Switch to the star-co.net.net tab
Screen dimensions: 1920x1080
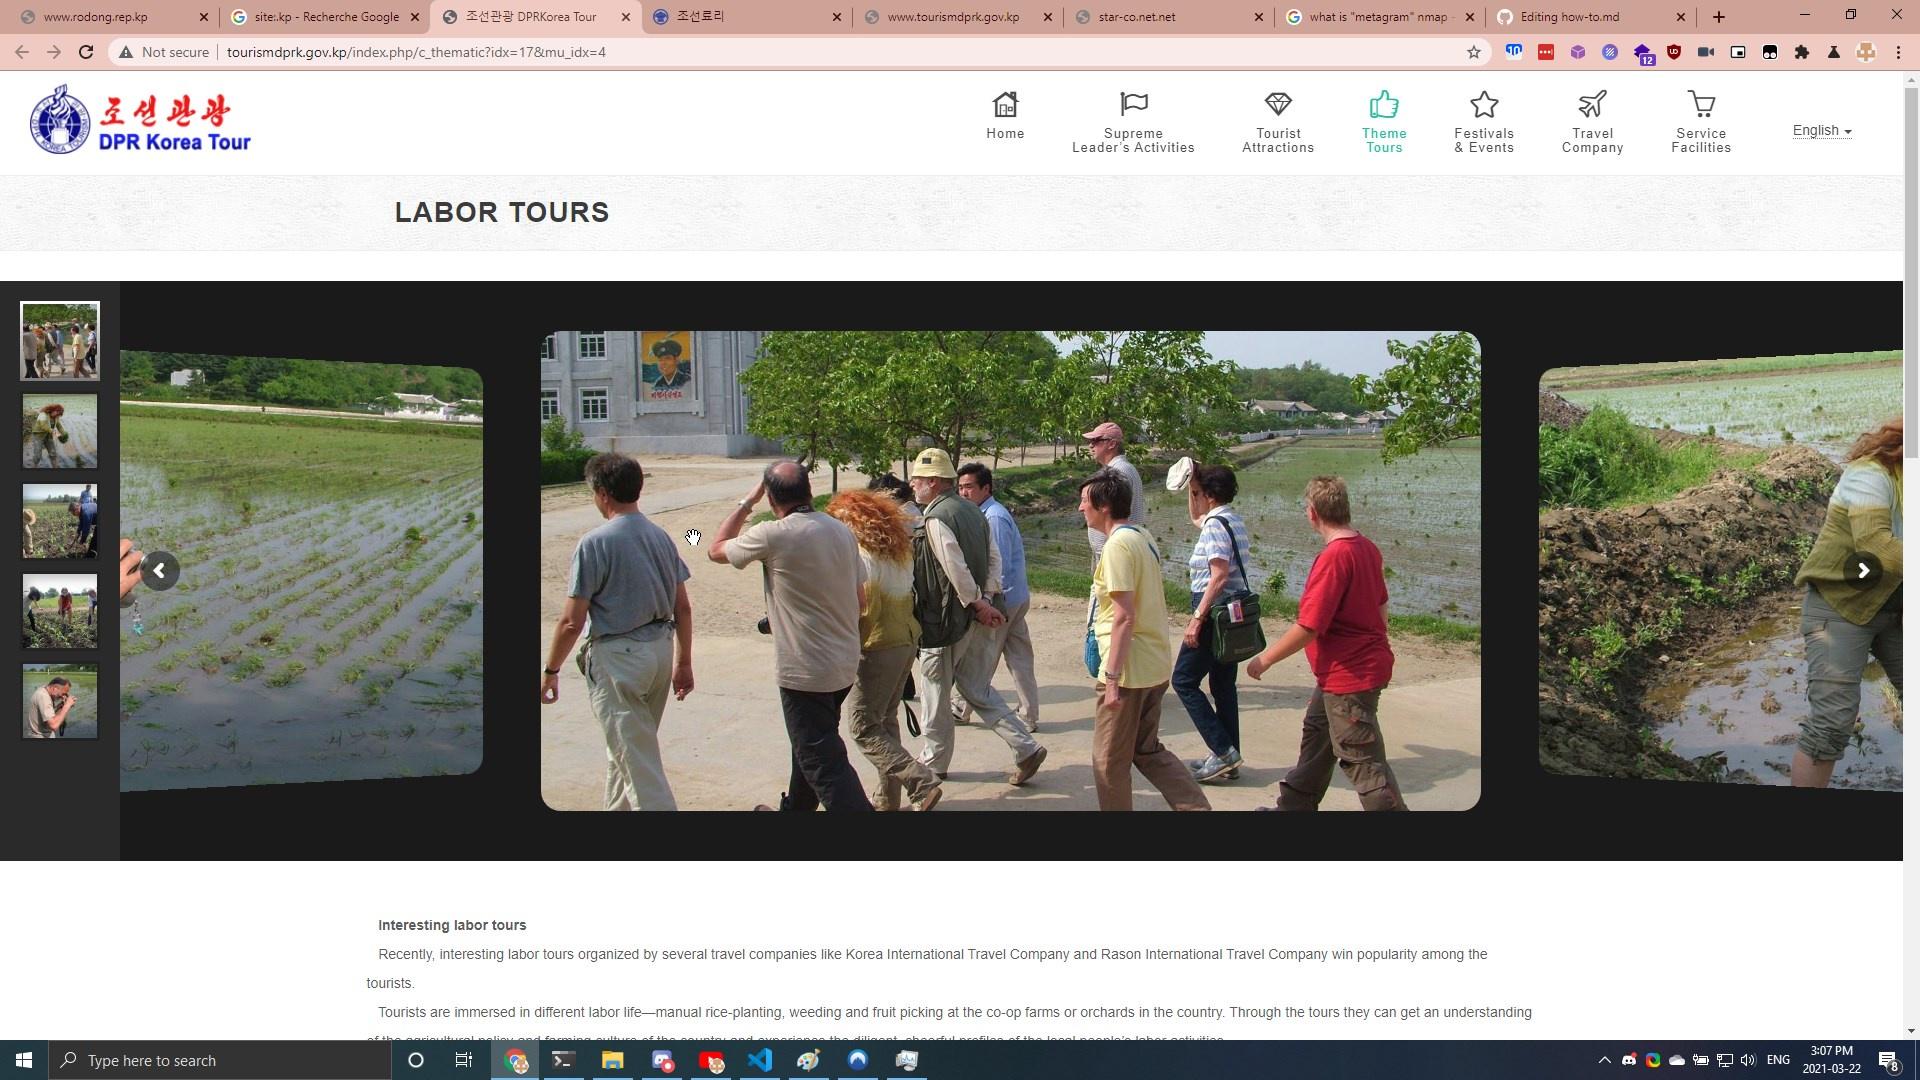(1137, 17)
